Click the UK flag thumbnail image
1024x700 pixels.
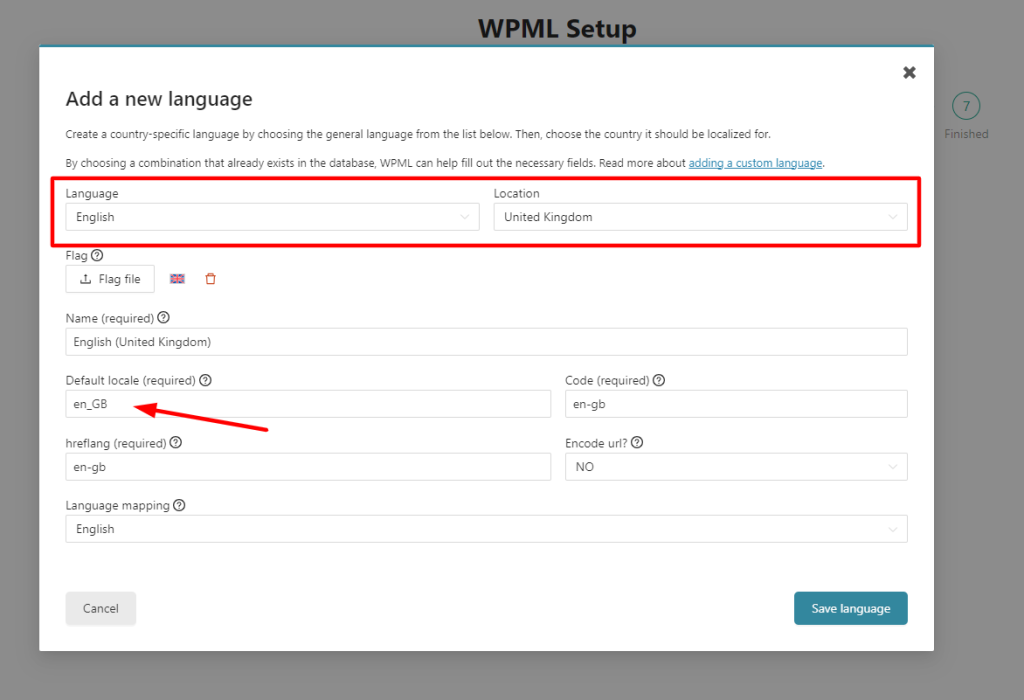pyautogui.click(x=177, y=279)
